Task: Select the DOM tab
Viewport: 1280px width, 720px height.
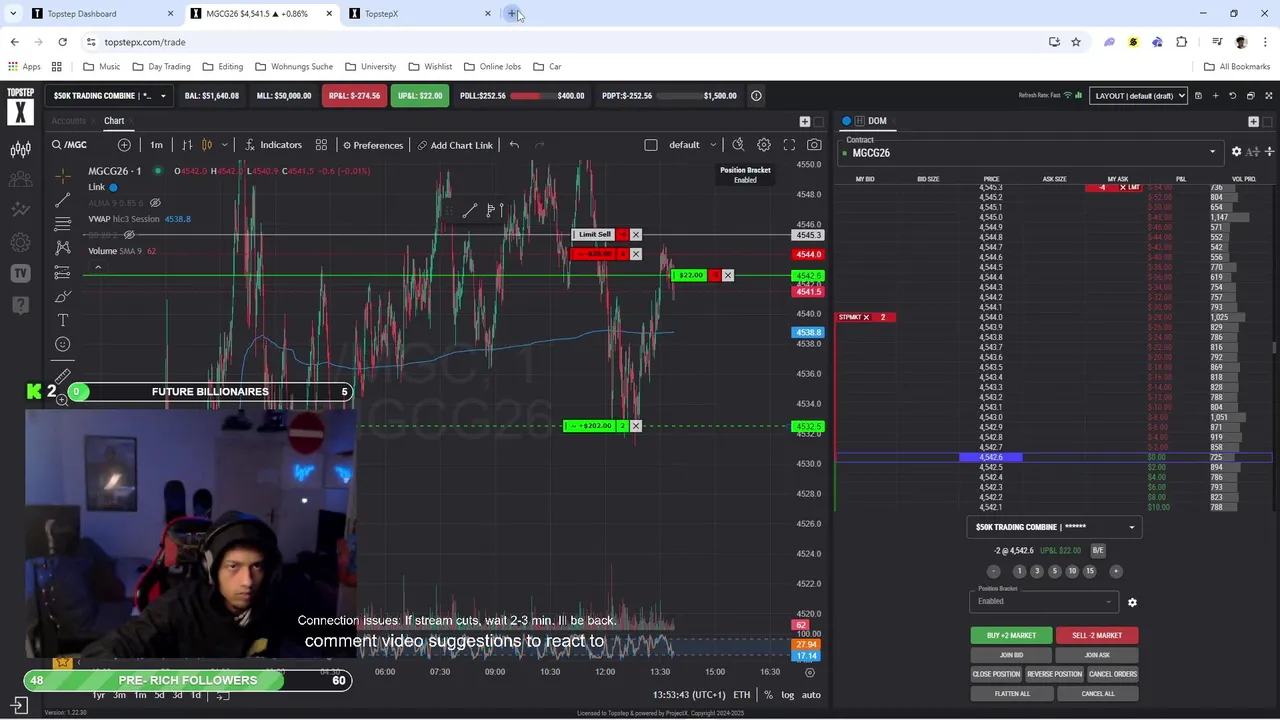Action: tap(877, 121)
